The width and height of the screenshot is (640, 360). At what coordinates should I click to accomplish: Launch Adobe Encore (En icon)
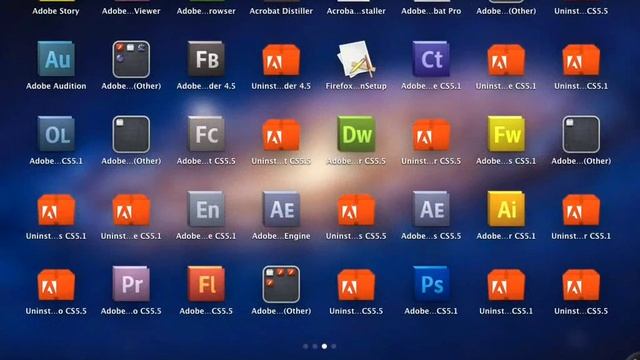[206, 209]
